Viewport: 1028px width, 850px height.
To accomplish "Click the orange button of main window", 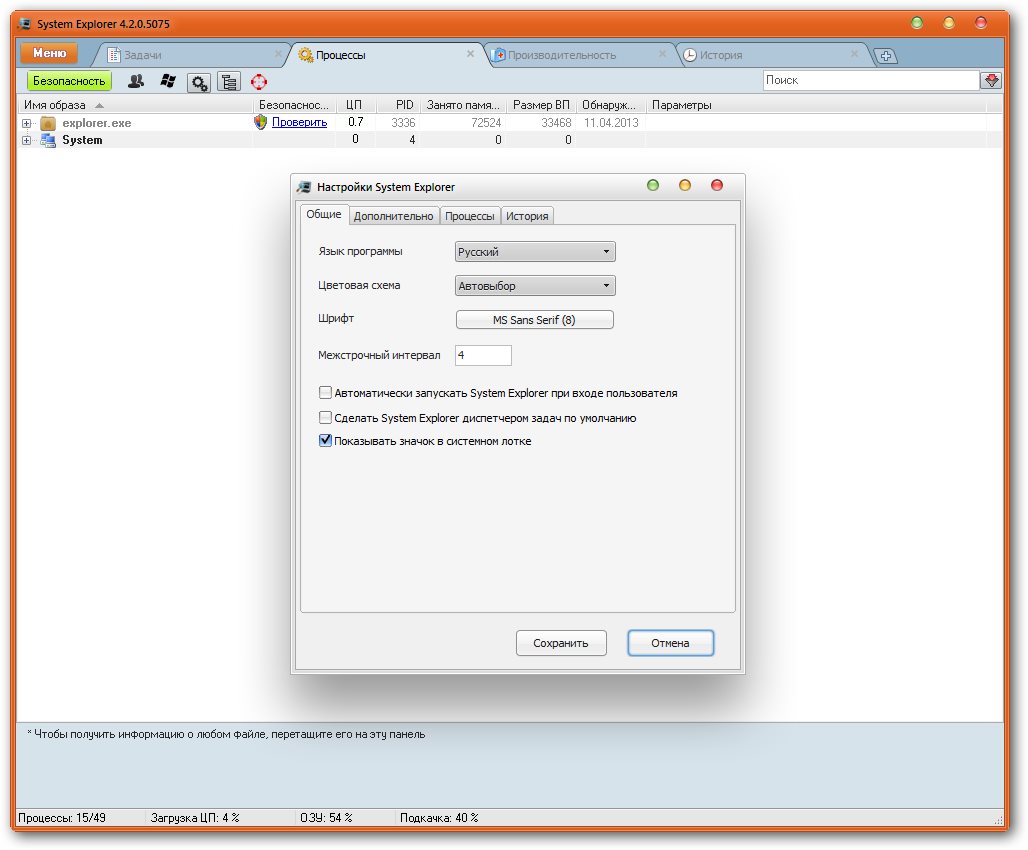I will pos(949,23).
